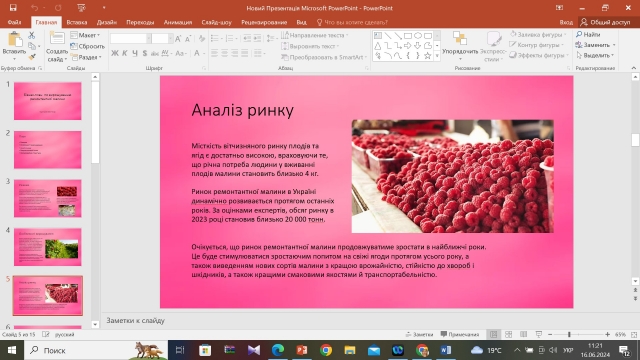Toggle Notes (Заметки) pane in status bar
The width and height of the screenshot is (640, 360).
click(419, 334)
